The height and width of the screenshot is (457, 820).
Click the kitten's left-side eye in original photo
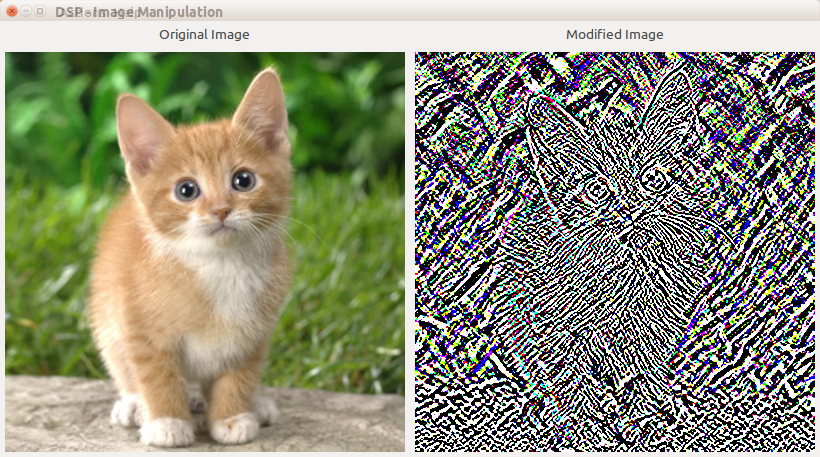(187, 189)
